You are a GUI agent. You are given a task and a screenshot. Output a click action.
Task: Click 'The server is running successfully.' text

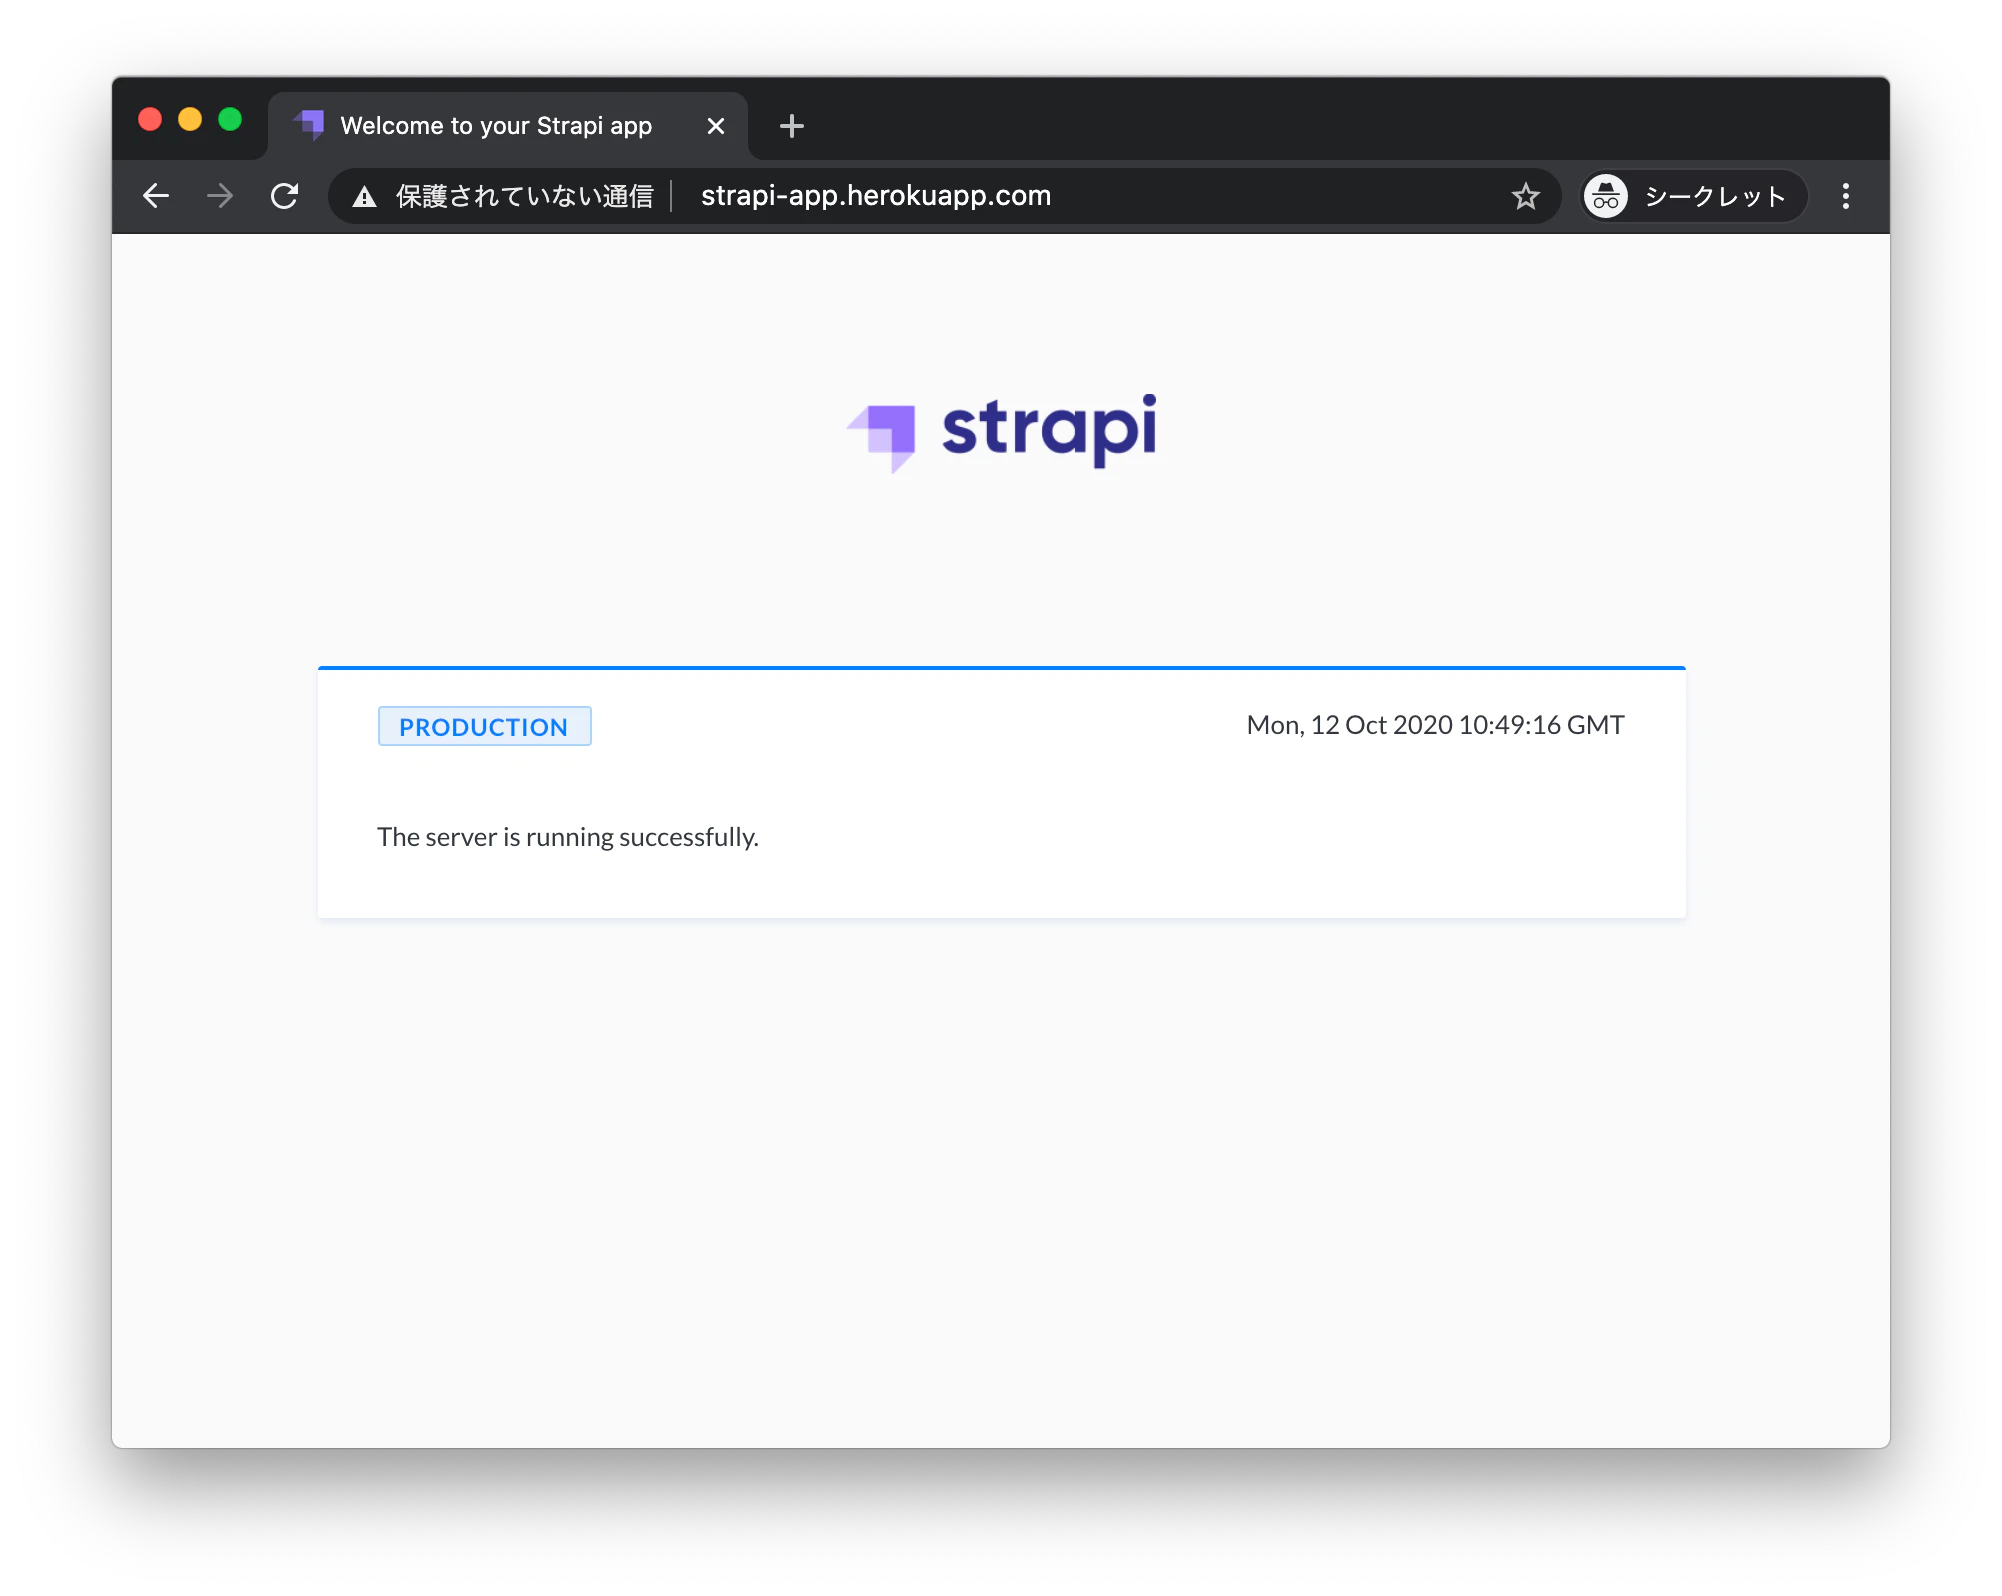[568, 837]
